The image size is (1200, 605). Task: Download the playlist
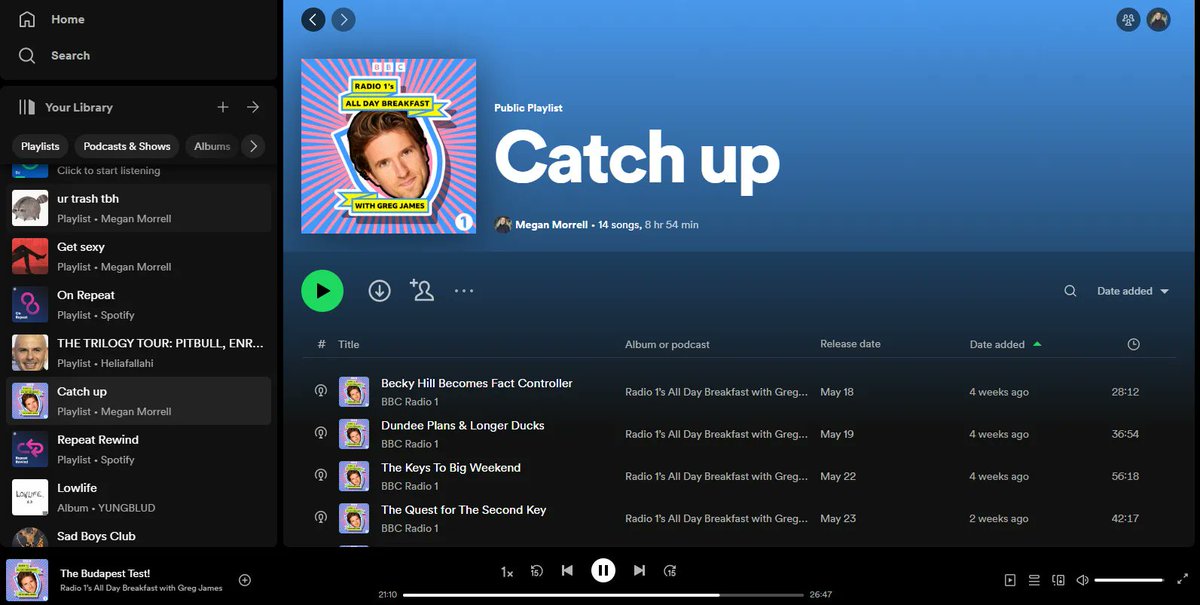[379, 291]
